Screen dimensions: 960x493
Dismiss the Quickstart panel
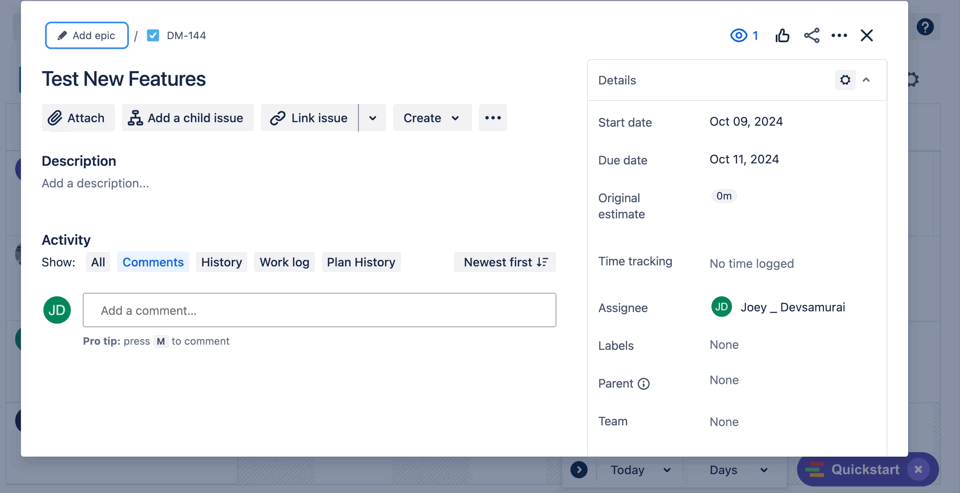pyautogui.click(x=918, y=469)
